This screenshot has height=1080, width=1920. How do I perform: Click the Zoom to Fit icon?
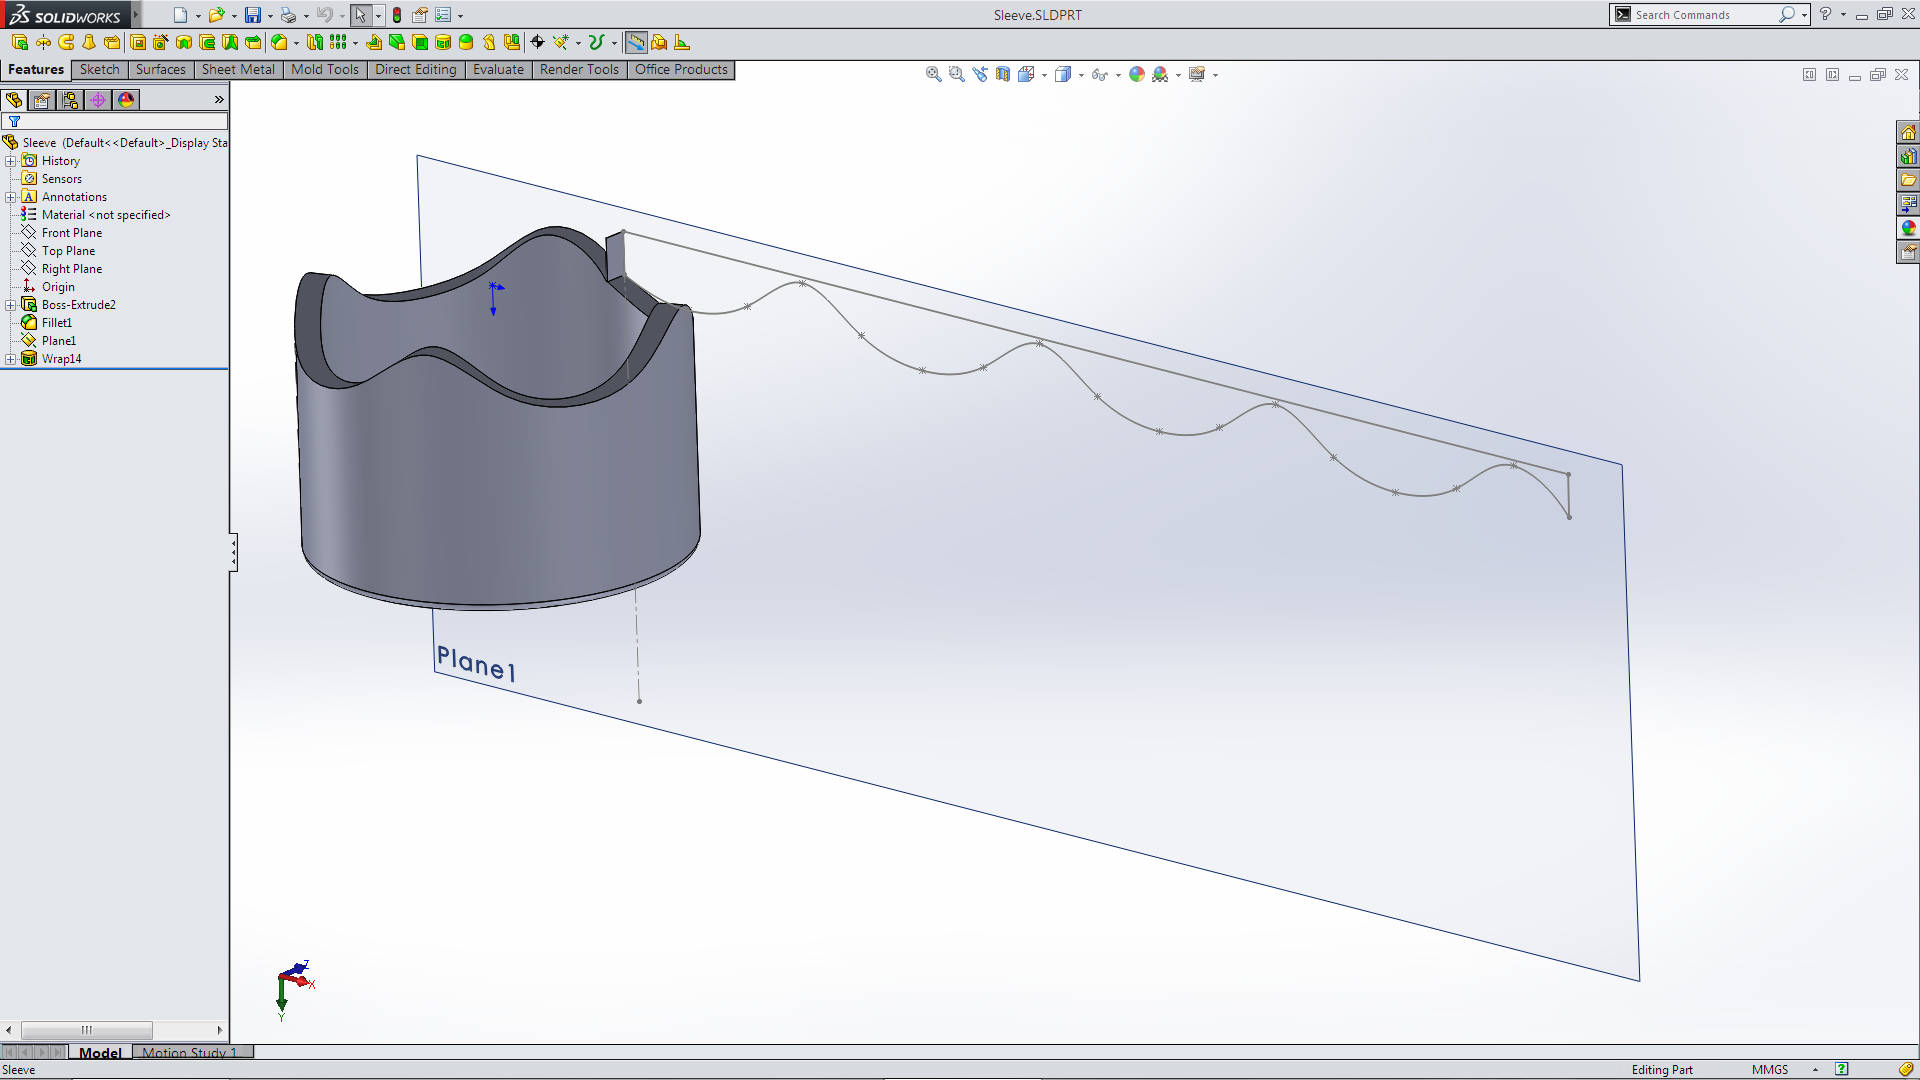933,74
